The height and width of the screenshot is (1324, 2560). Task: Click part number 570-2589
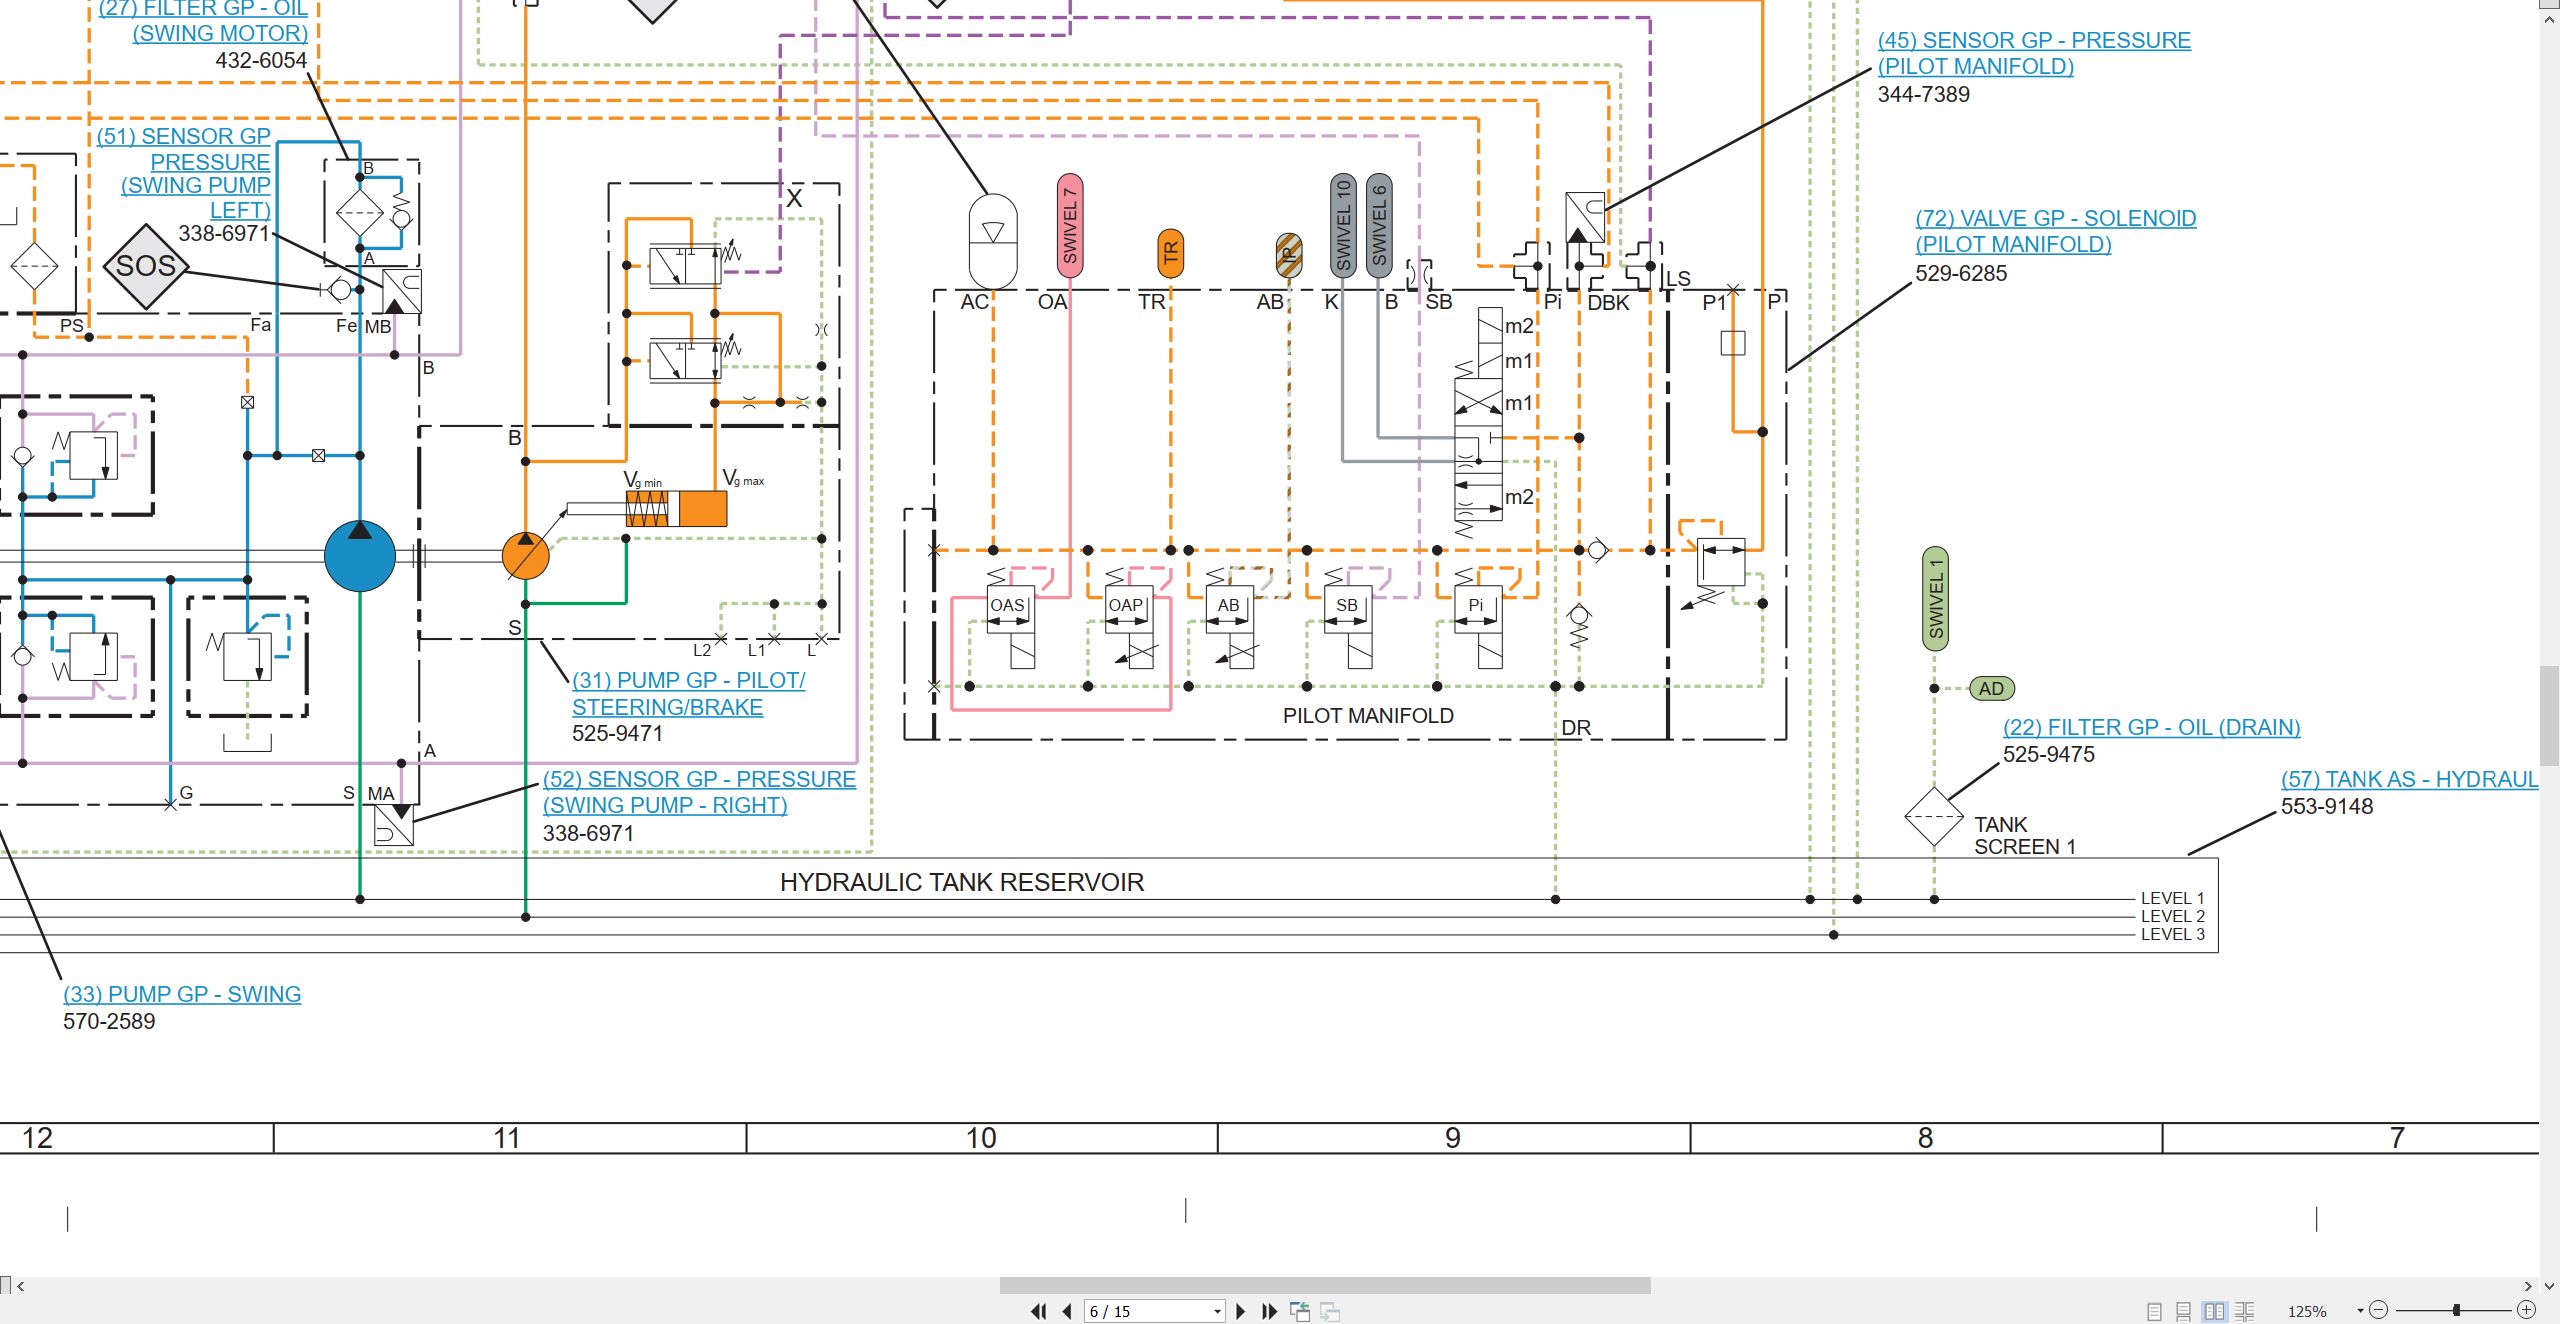(x=109, y=1021)
